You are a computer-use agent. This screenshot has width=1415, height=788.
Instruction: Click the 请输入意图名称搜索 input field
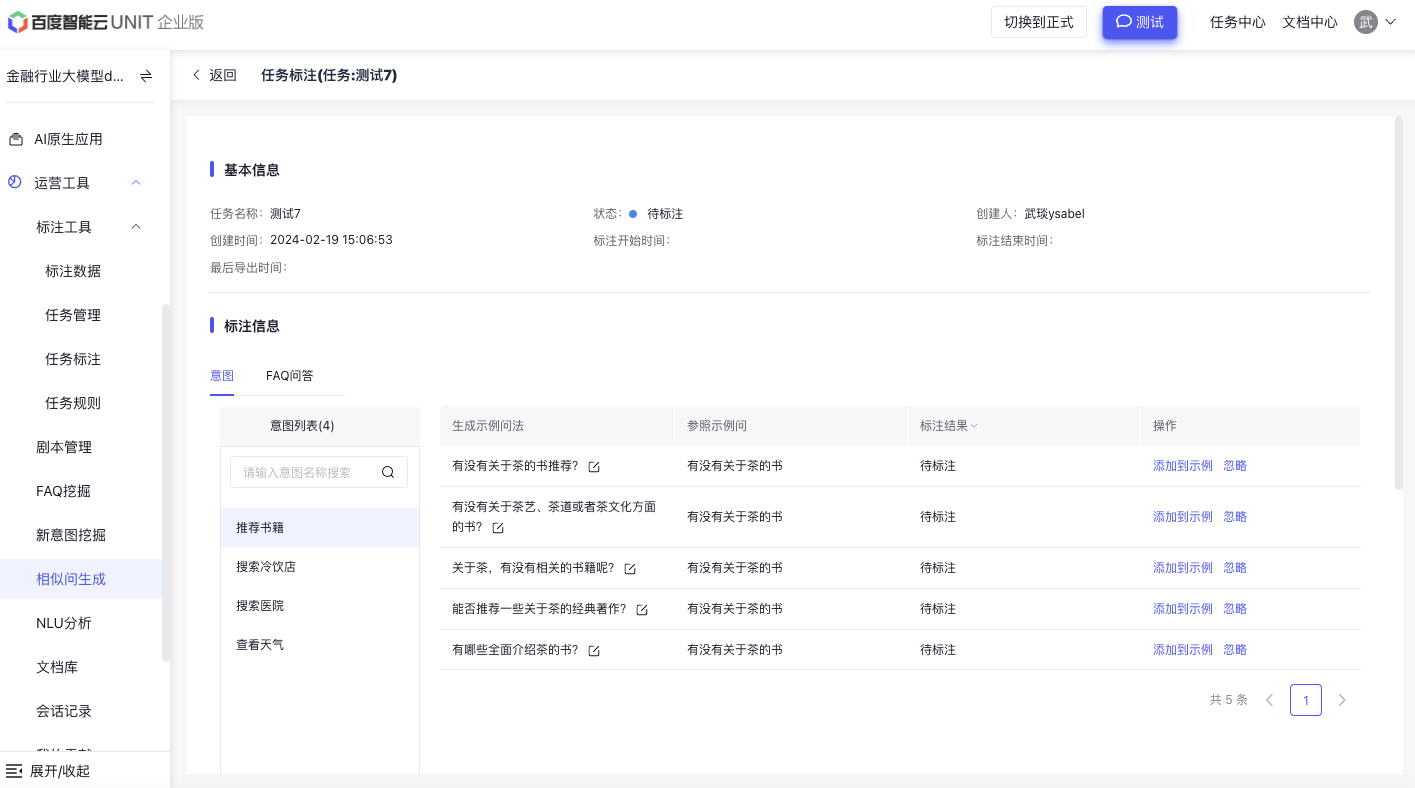tap(319, 472)
